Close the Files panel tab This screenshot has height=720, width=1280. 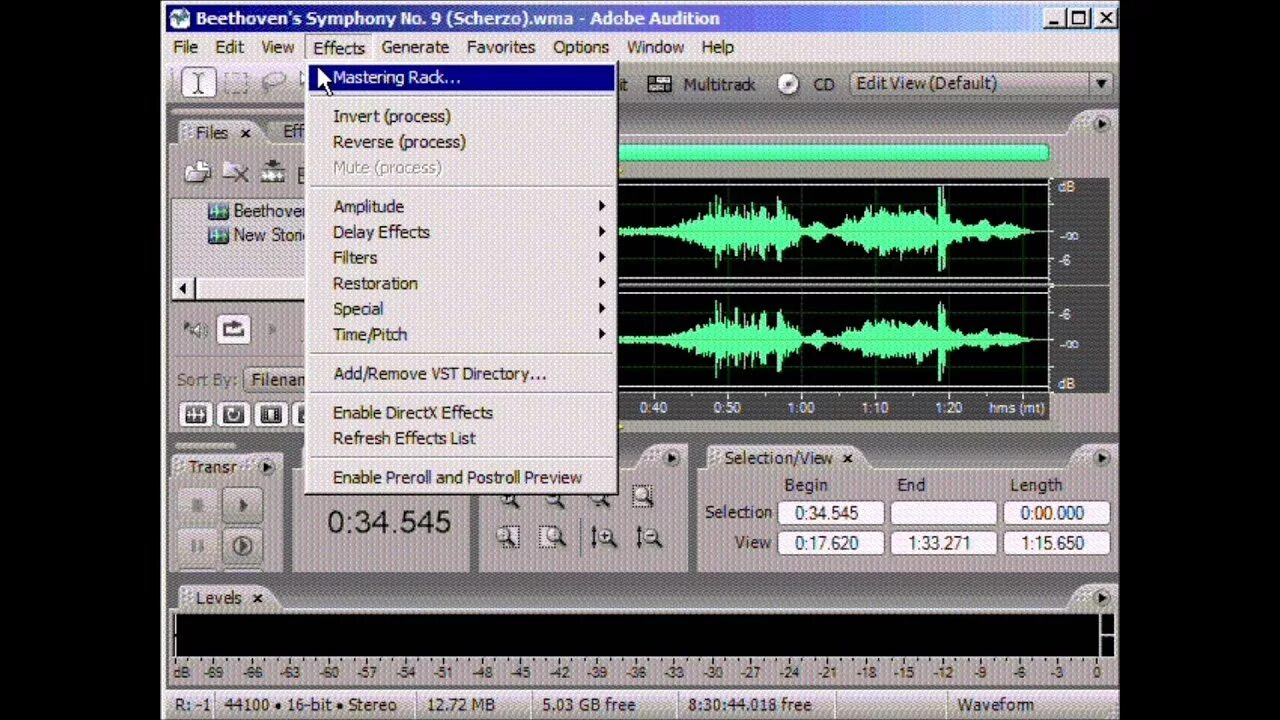click(245, 133)
